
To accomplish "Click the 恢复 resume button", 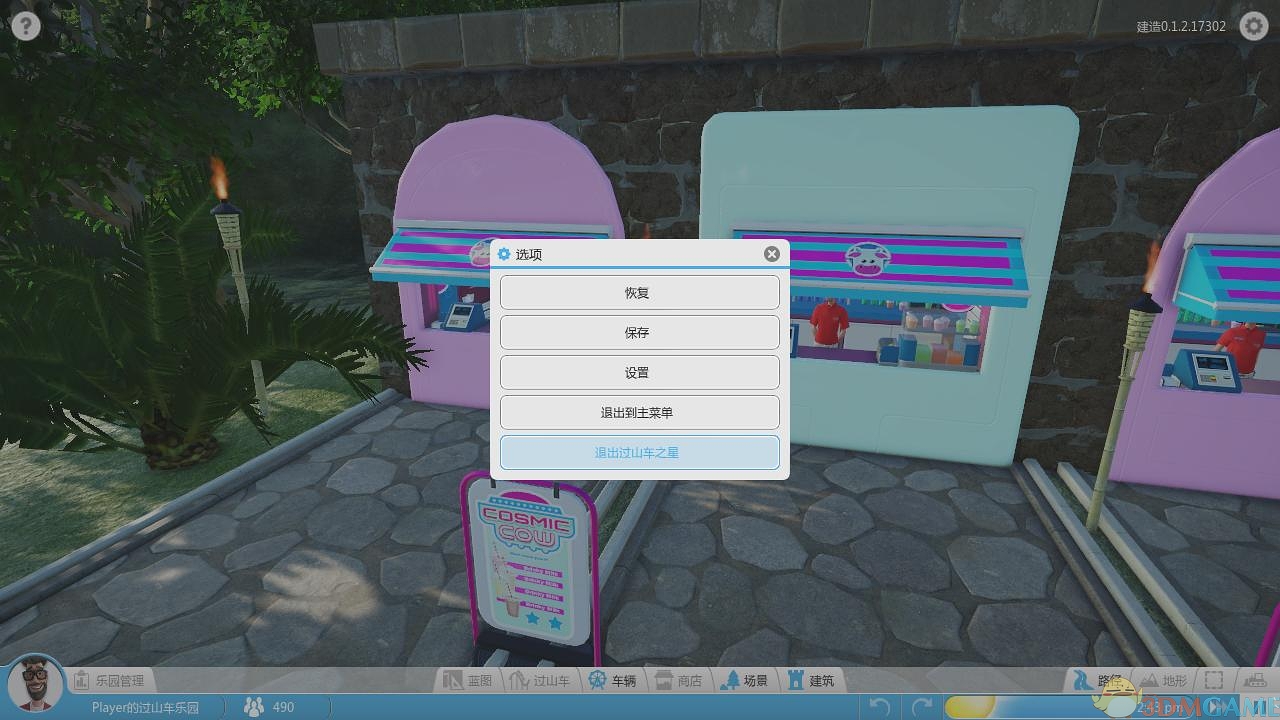I will [x=639, y=293].
